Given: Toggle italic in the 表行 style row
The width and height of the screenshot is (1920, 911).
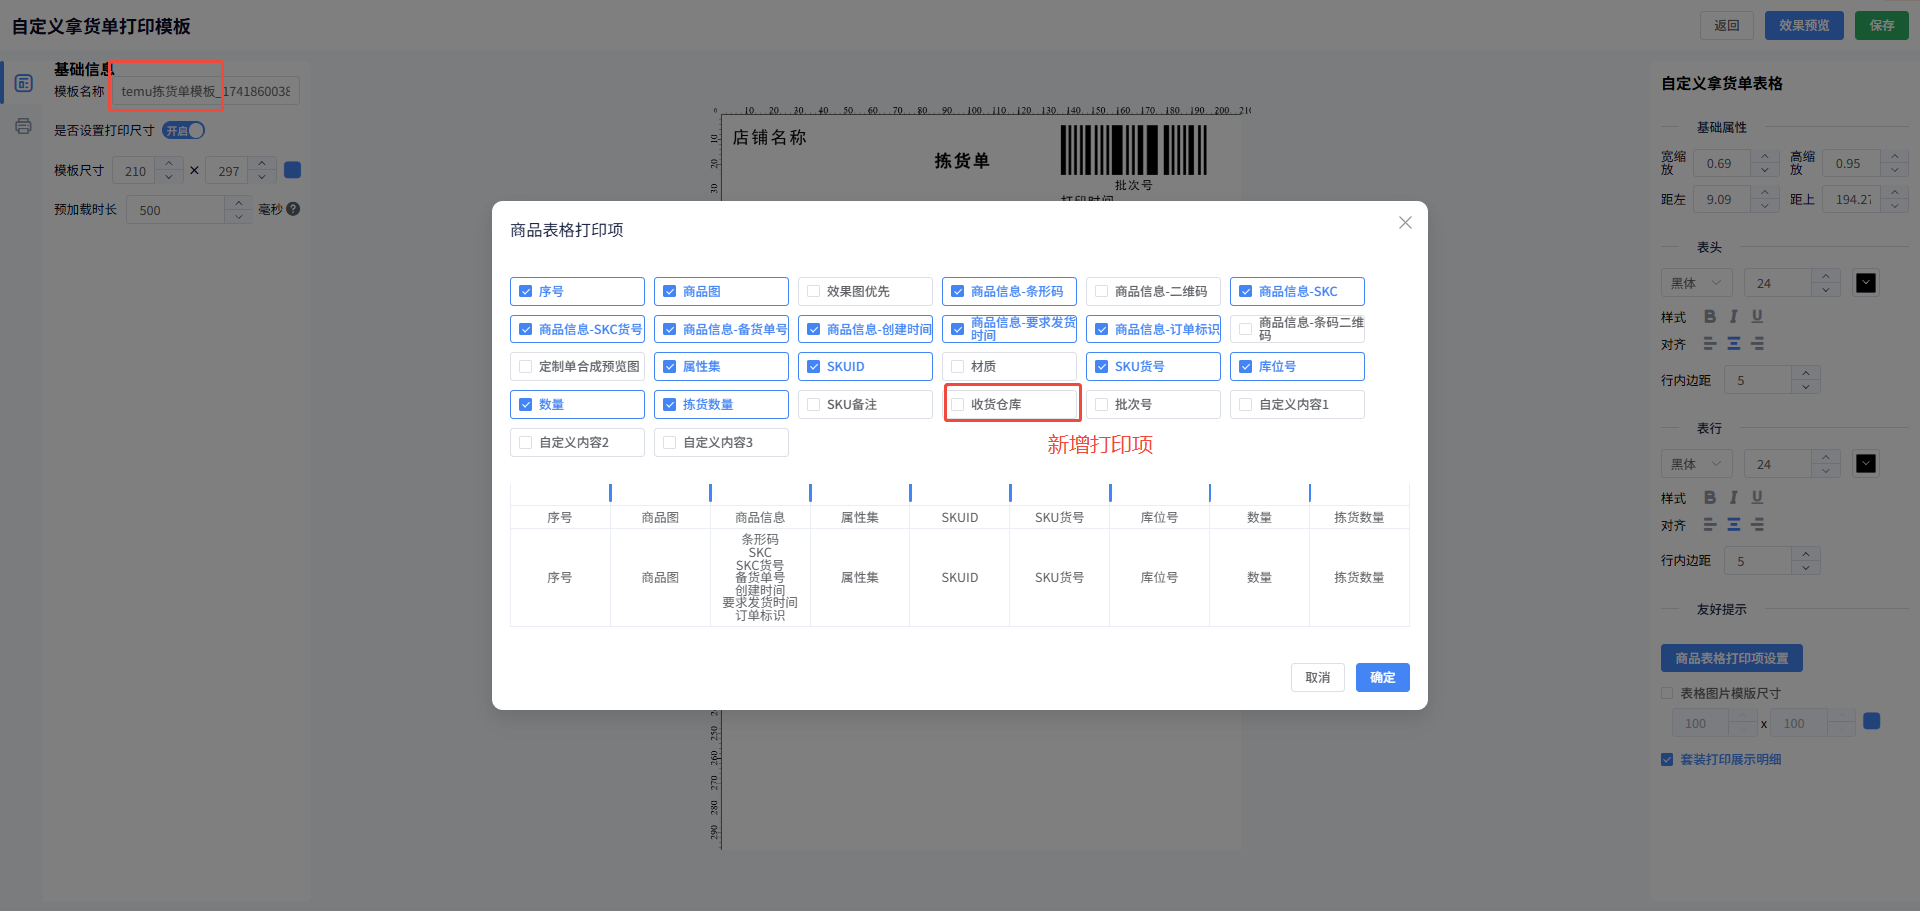Looking at the screenshot, I should tap(1733, 497).
